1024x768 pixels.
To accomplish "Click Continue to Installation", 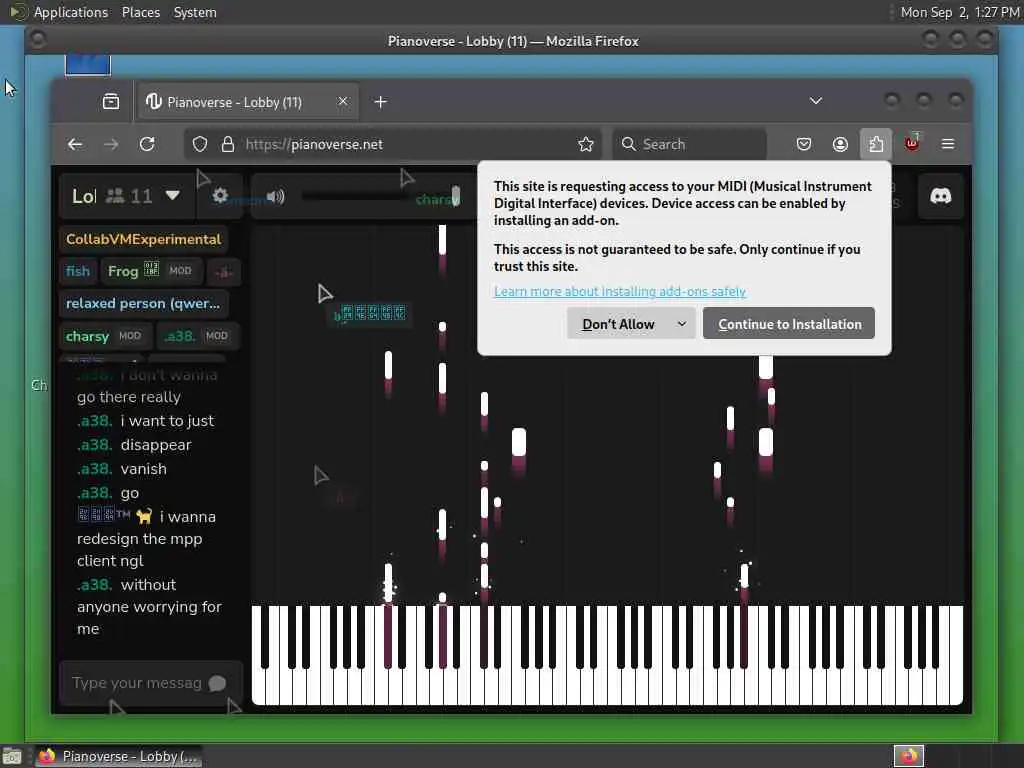I will point(789,324).
